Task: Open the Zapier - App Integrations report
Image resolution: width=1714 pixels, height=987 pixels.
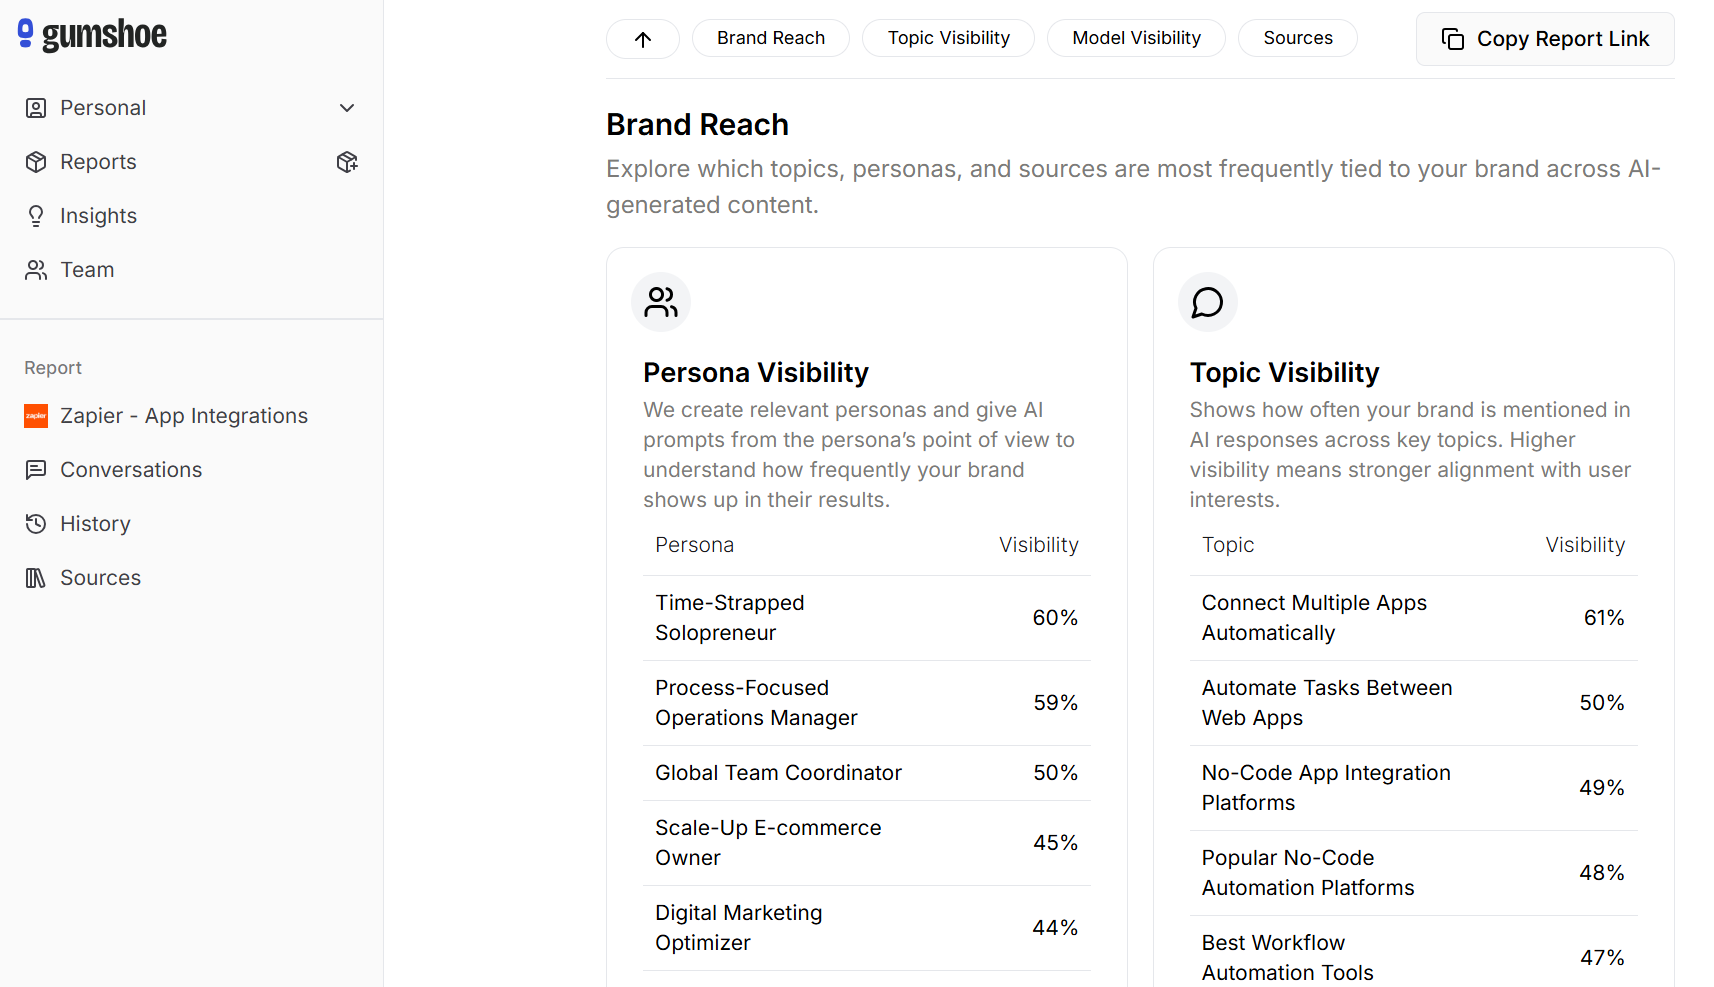Action: click(x=184, y=416)
